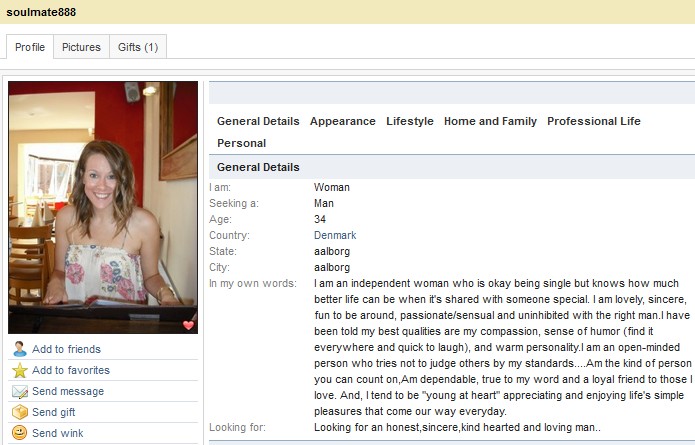Click the Send message link

click(68, 391)
